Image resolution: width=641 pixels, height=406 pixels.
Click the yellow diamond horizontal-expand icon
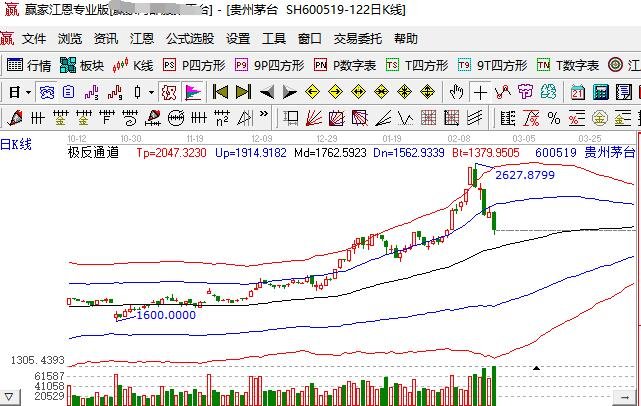[x=358, y=92]
